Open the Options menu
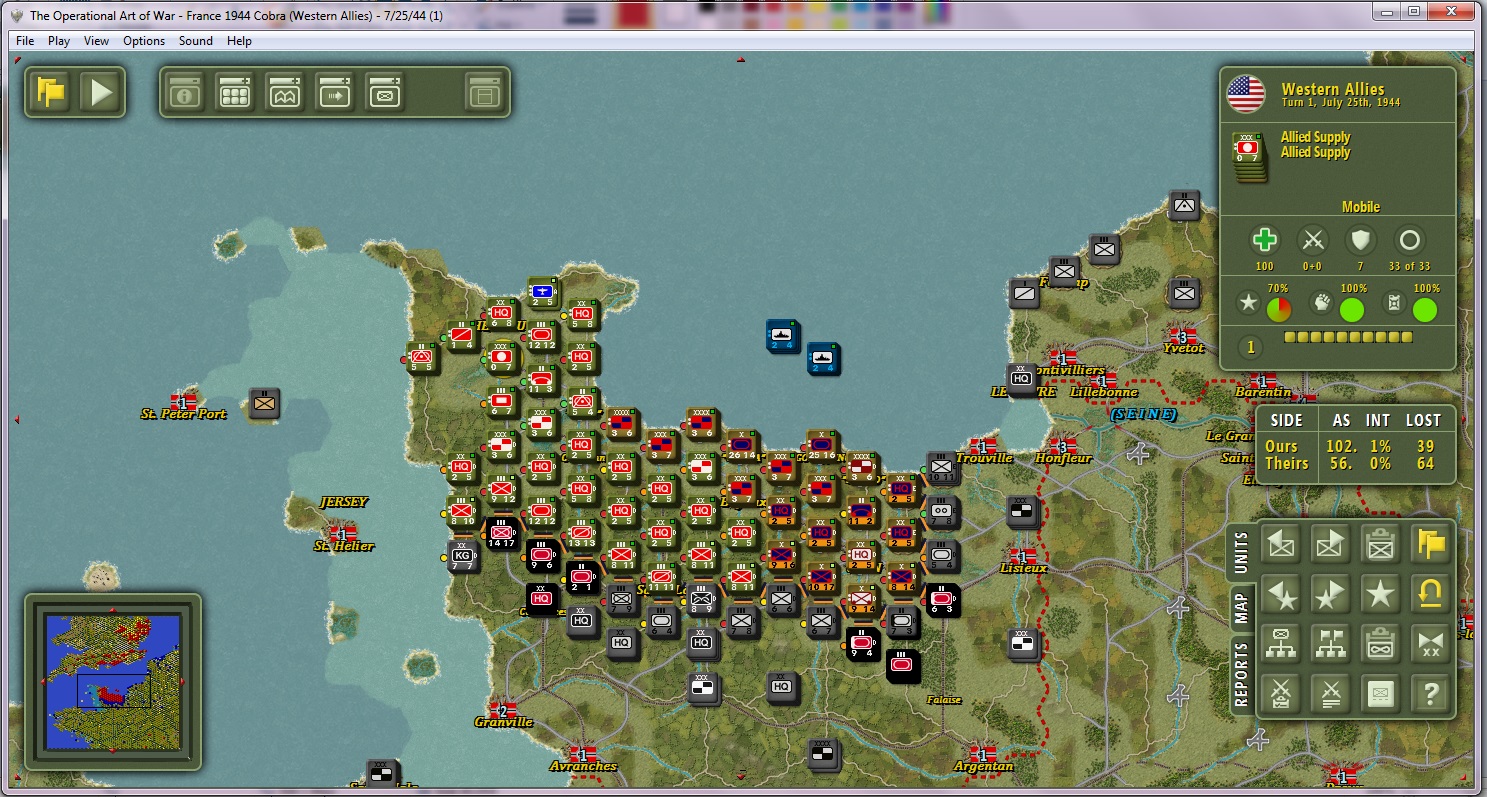This screenshot has width=1487, height=797. click(x=144, y=41)
